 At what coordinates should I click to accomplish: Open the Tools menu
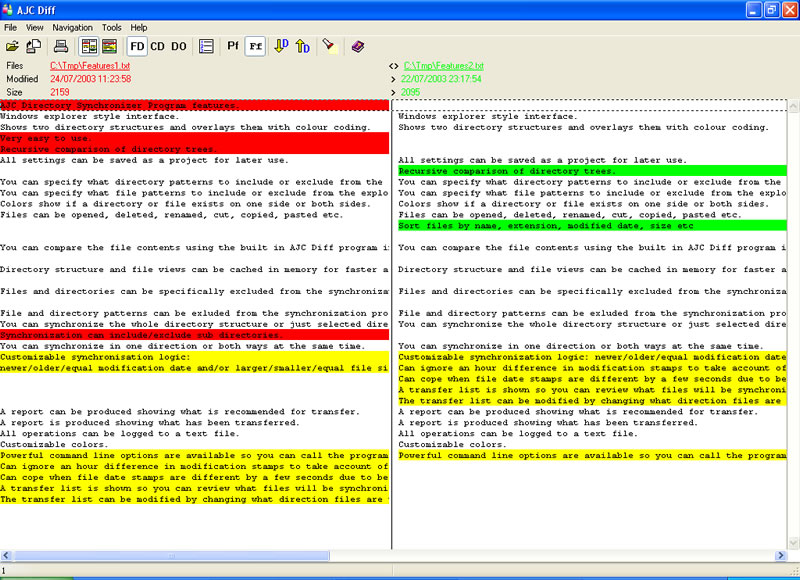(112, 27)
